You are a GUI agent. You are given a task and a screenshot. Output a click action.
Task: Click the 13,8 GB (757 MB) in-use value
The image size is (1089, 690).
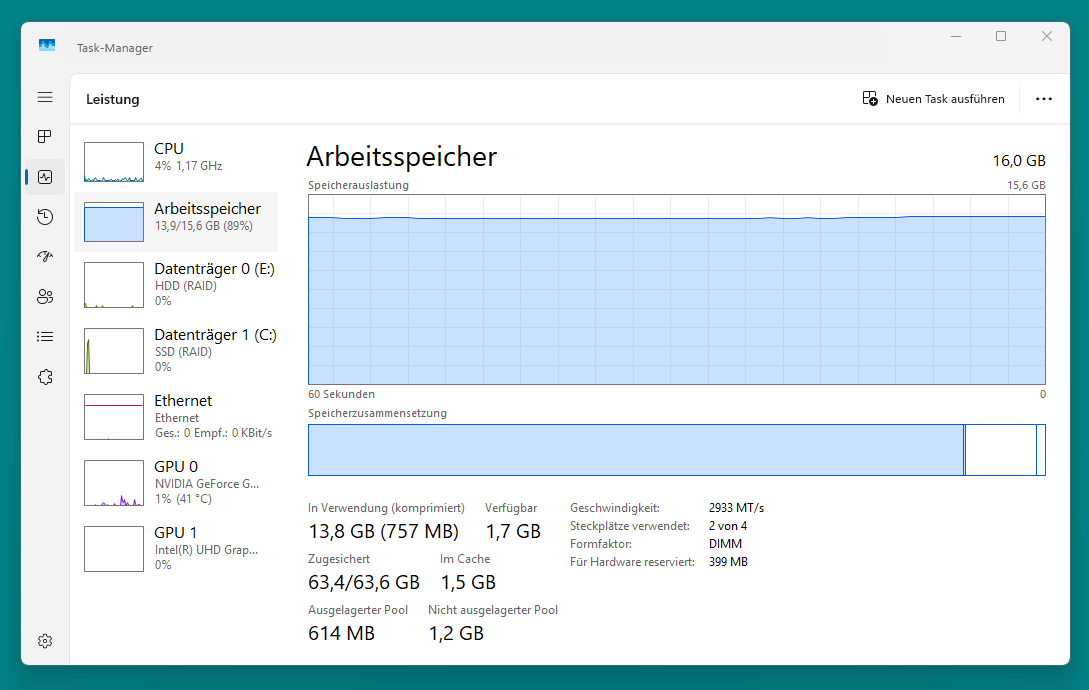click(383, 532)
